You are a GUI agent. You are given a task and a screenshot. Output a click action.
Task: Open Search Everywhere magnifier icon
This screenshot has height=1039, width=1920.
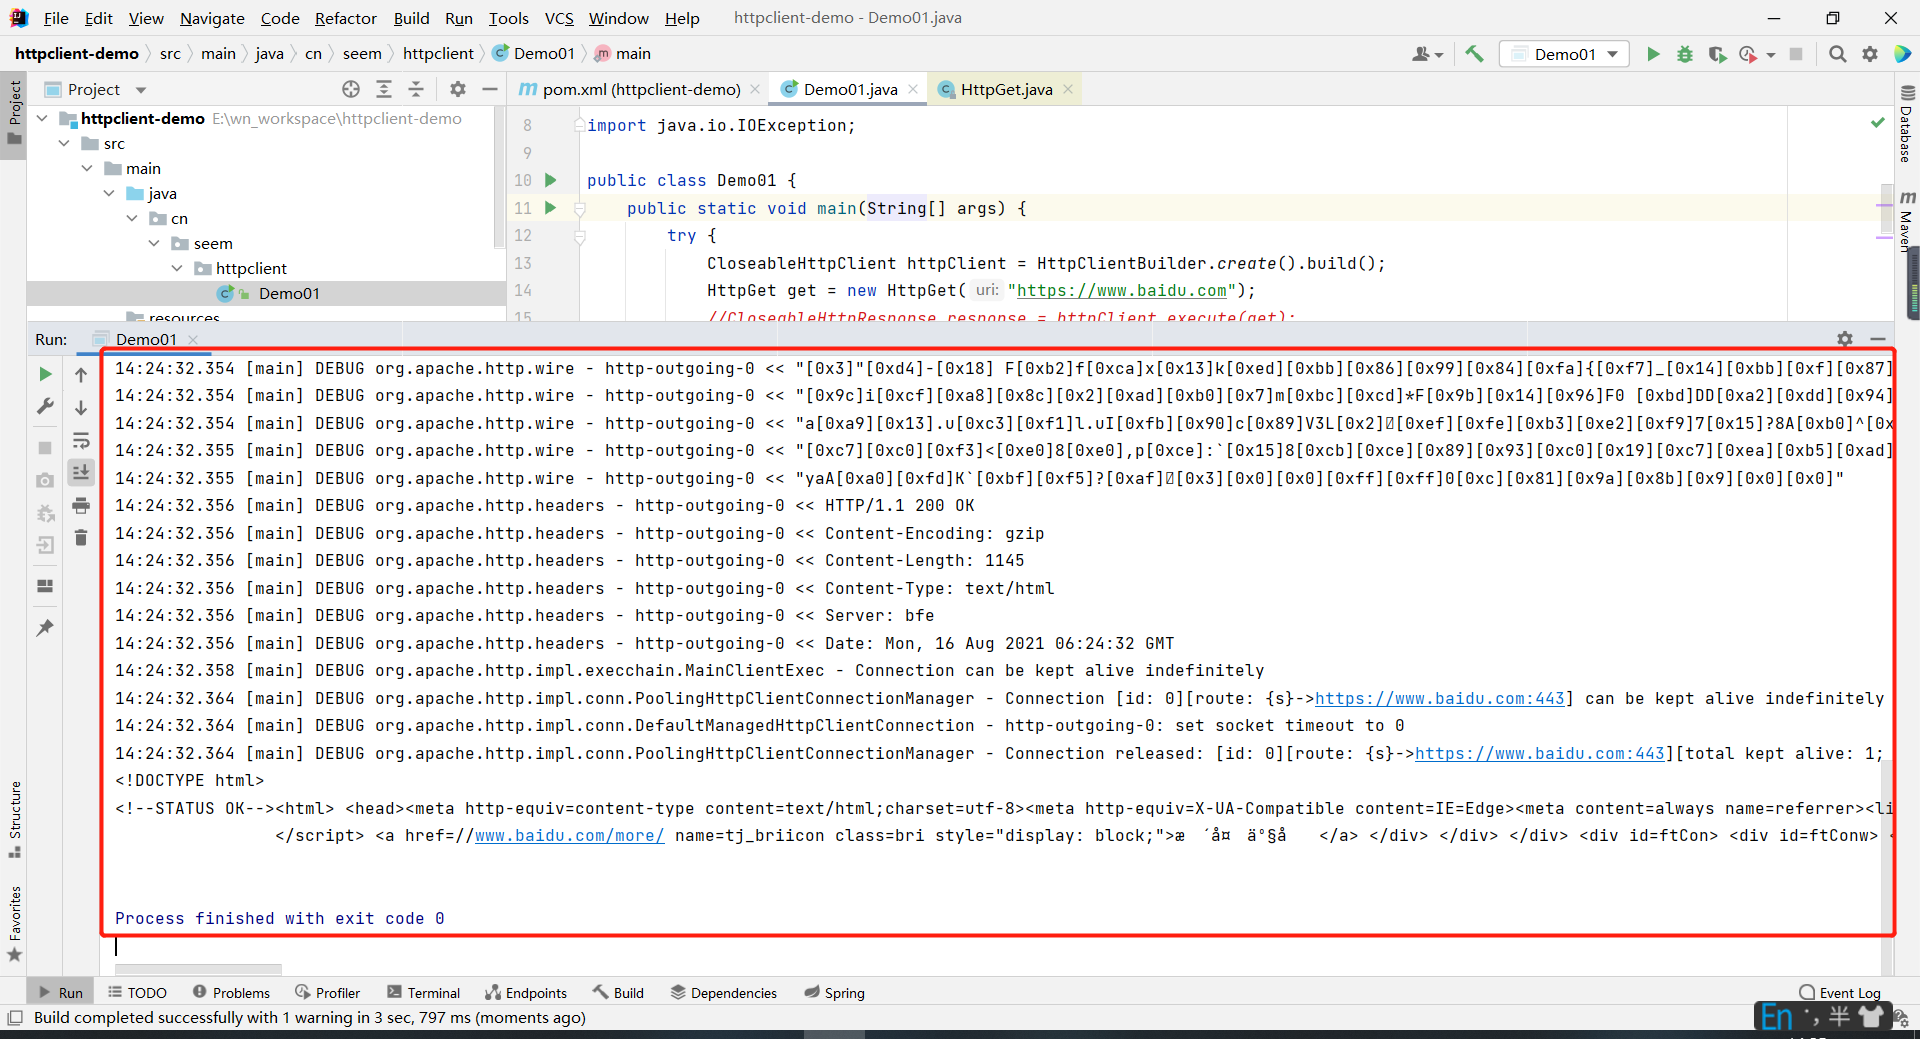[1838, 54]
